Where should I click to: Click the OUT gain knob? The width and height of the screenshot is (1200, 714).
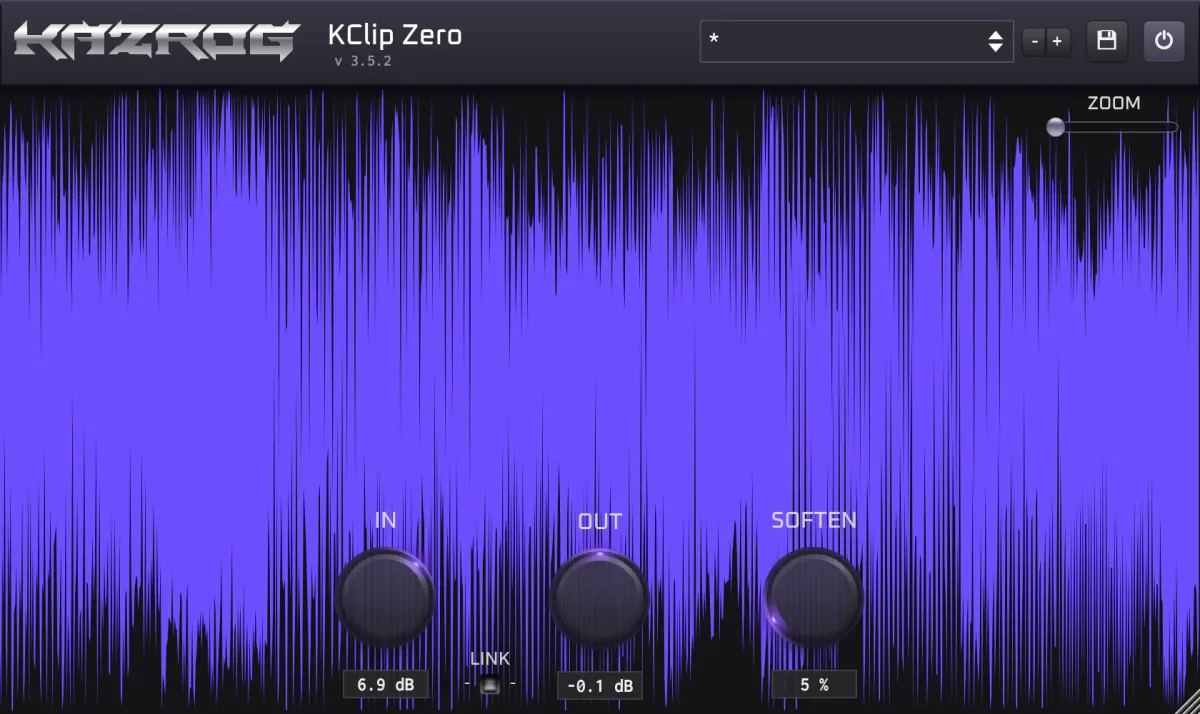click(x=600, y=598)
